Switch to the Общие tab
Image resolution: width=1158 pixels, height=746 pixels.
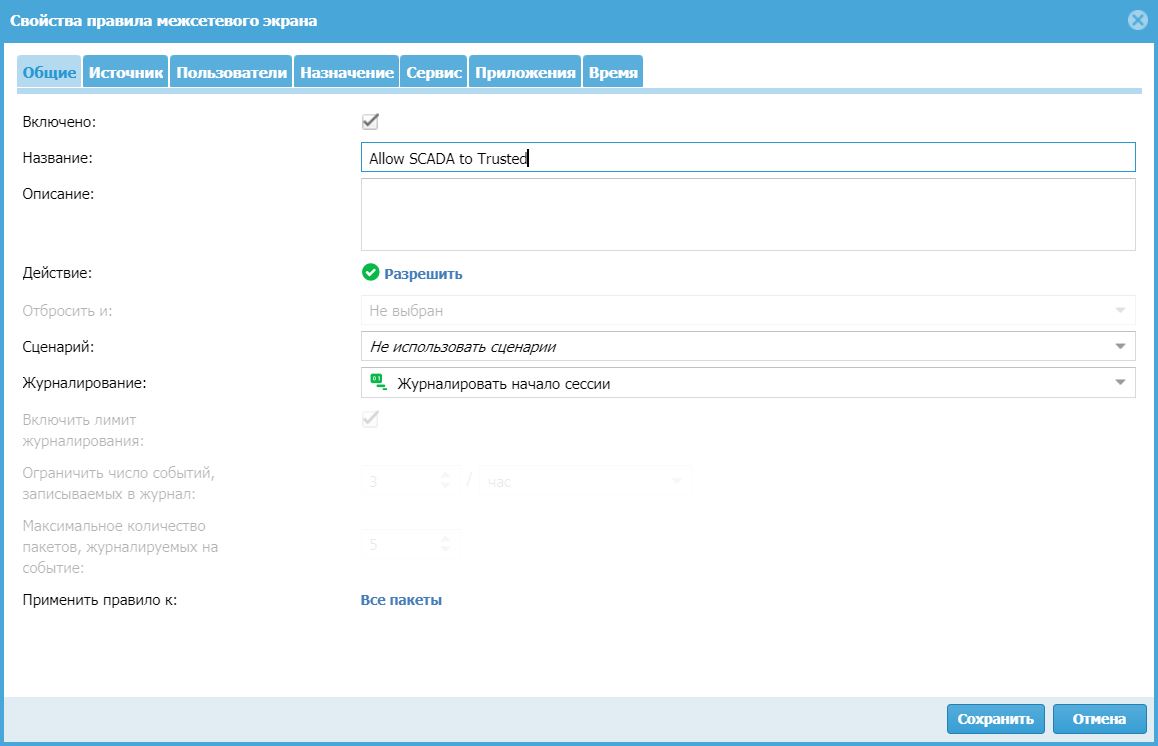coord(49,72)
